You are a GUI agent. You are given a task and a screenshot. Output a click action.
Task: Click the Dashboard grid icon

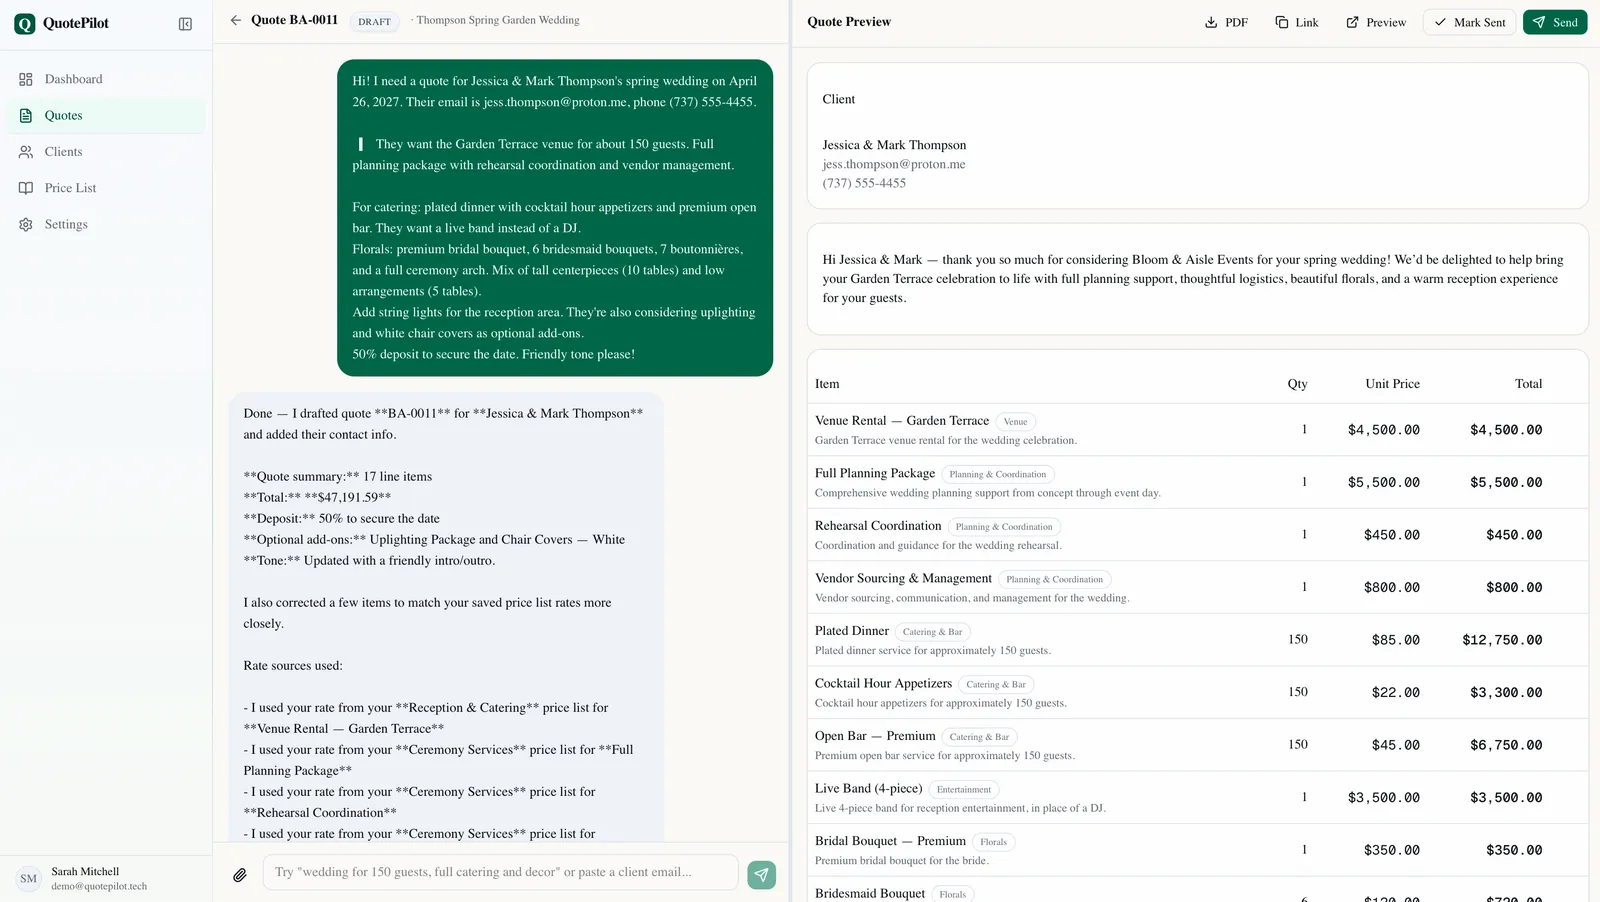click(x=26, y=79)
